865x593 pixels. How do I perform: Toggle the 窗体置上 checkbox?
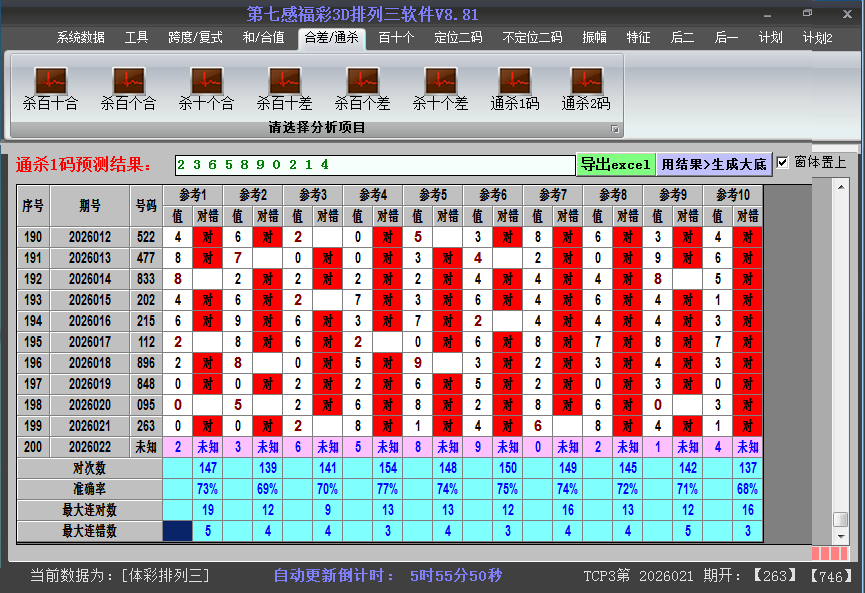783,163
